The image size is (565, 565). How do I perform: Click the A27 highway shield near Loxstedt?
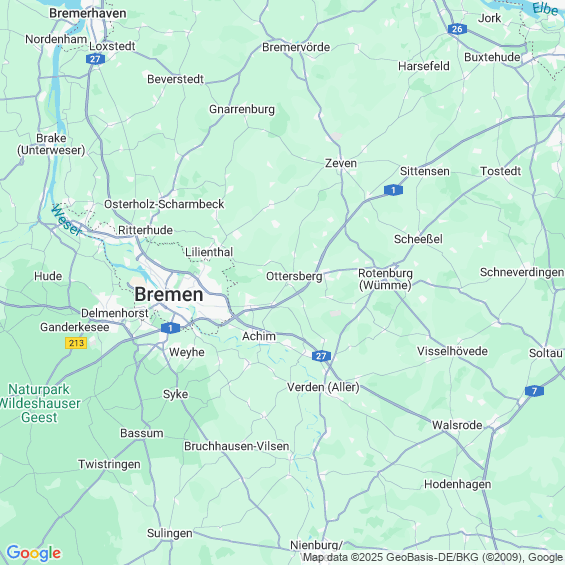[95, 59]
